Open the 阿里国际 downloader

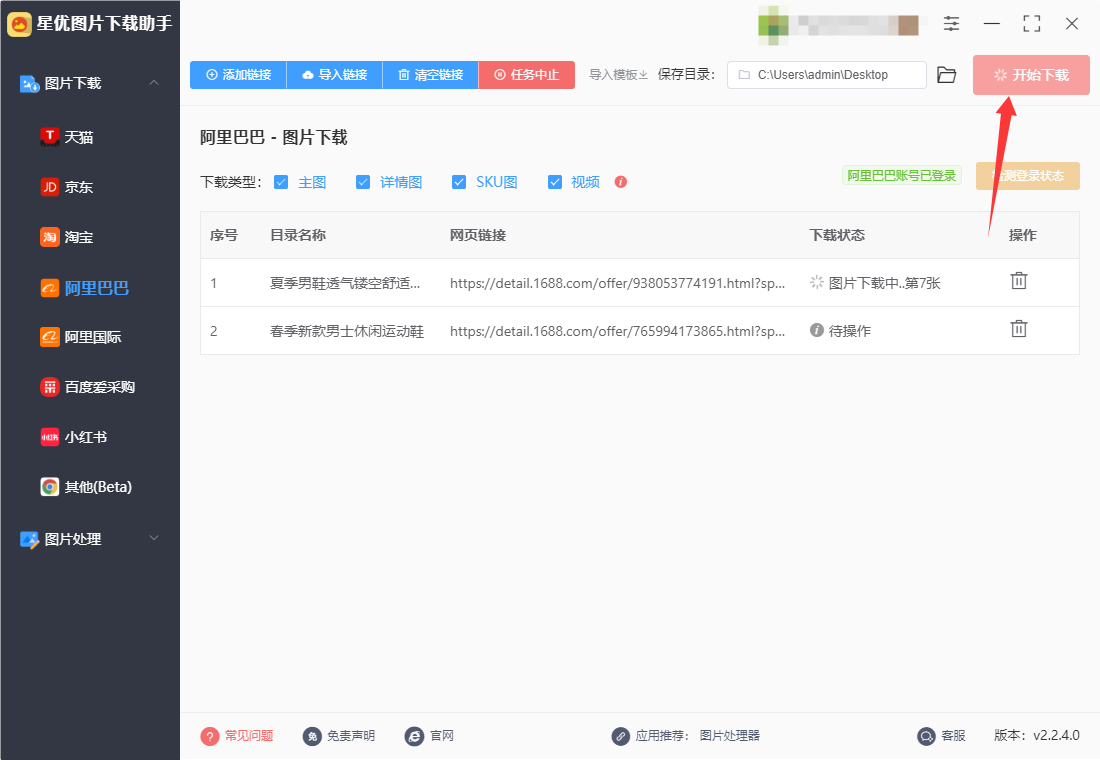80,337
